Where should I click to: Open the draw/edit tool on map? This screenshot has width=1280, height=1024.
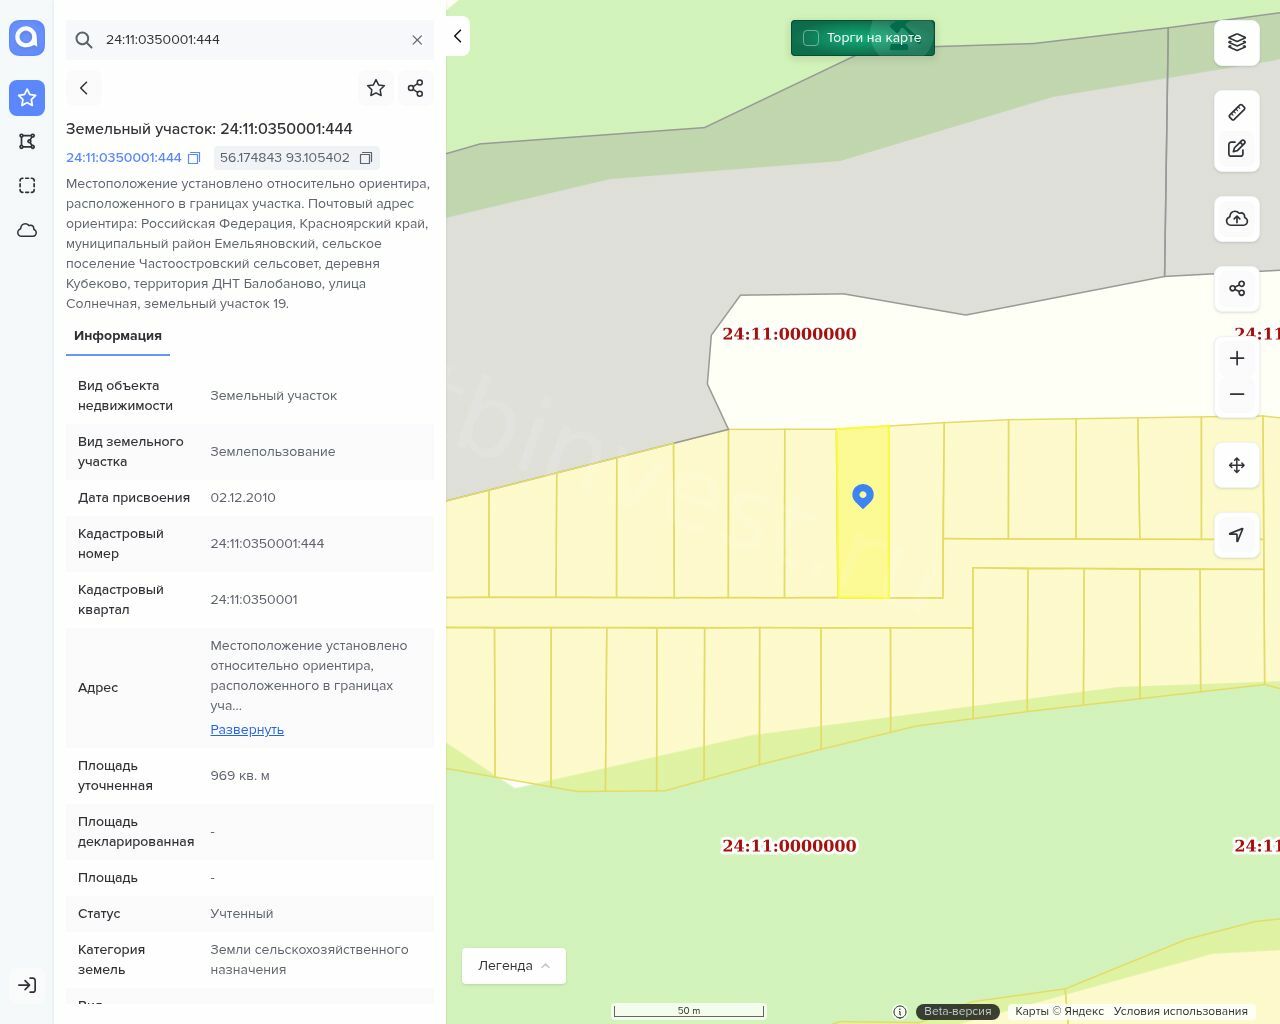click(1237, 149)
